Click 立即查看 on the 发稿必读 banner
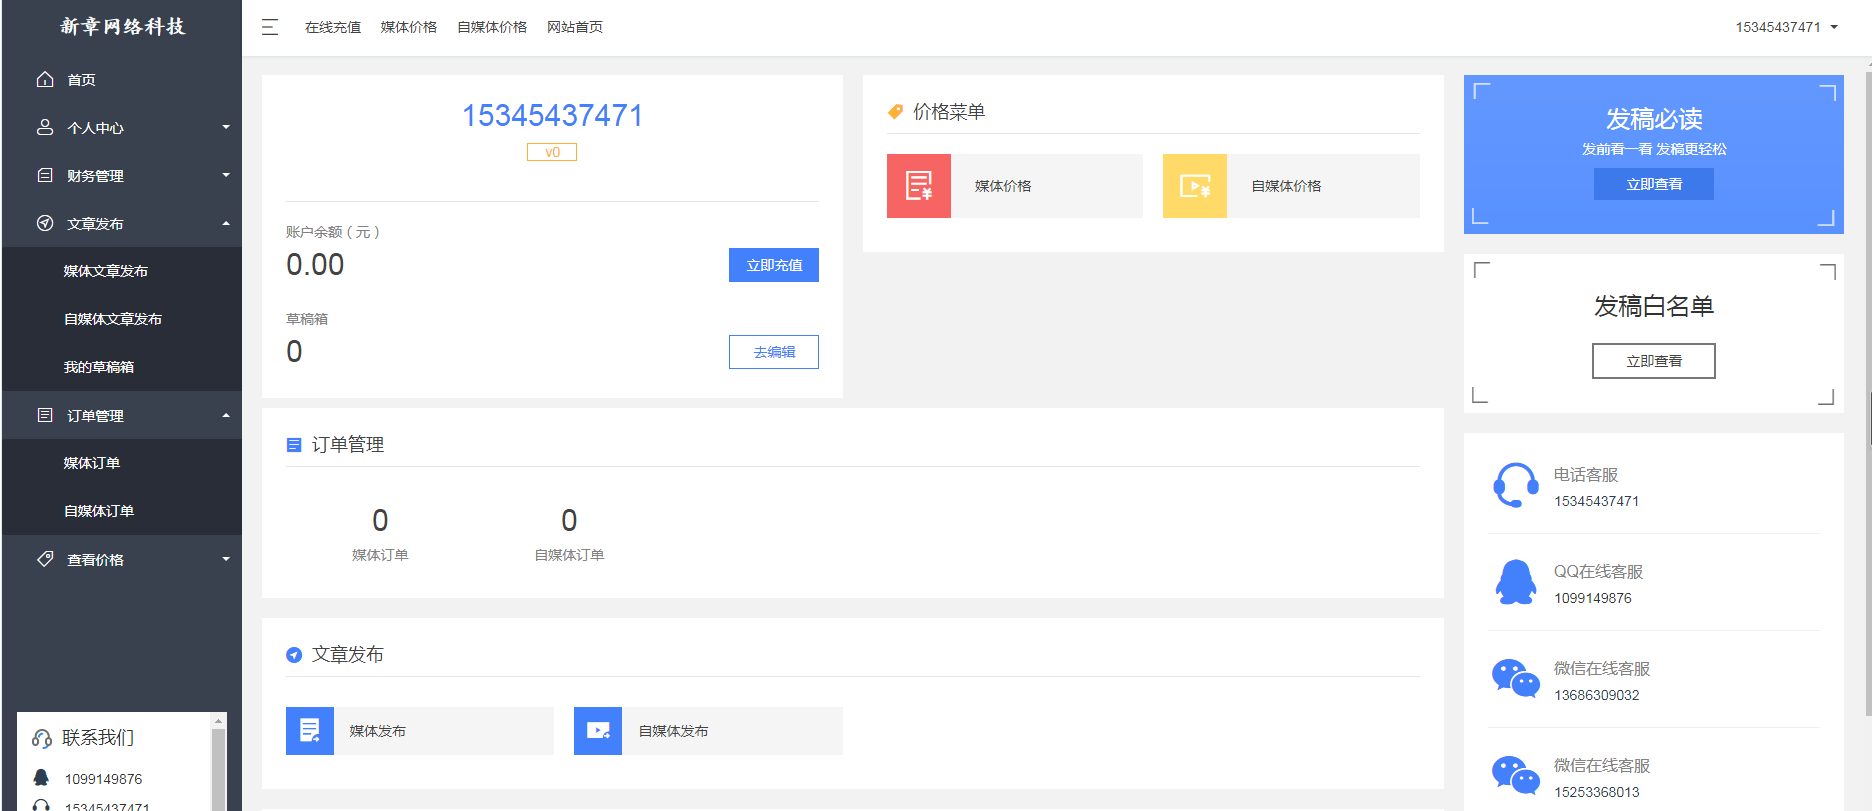This screenshot has height=811, width=1872. click(1654, 184)
